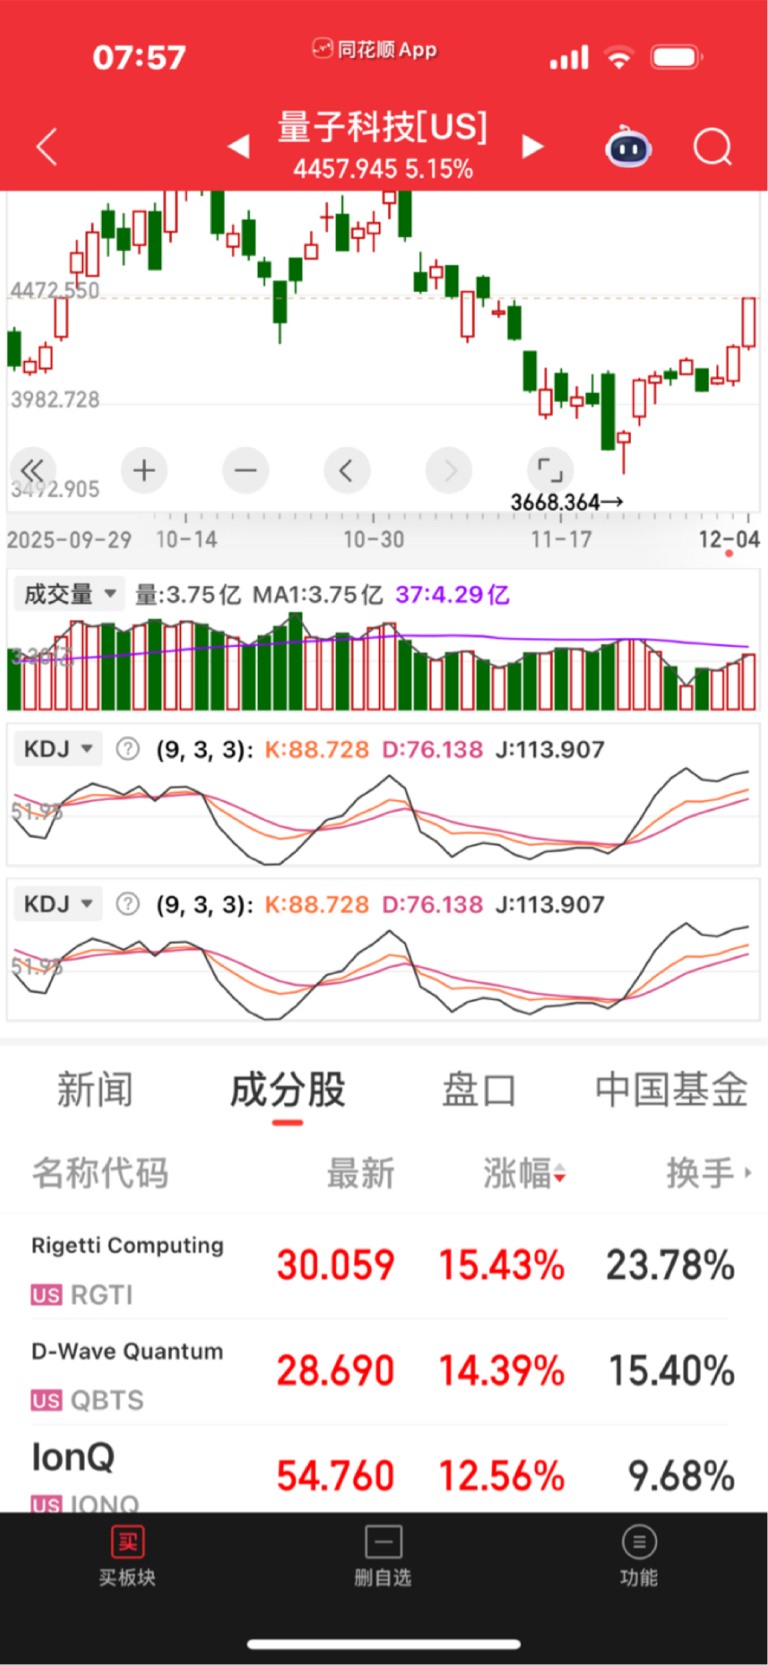Open the D-Wave Quantum stock row
The height and width of the screenshot is (1665, 768).
pos(384,1372)
